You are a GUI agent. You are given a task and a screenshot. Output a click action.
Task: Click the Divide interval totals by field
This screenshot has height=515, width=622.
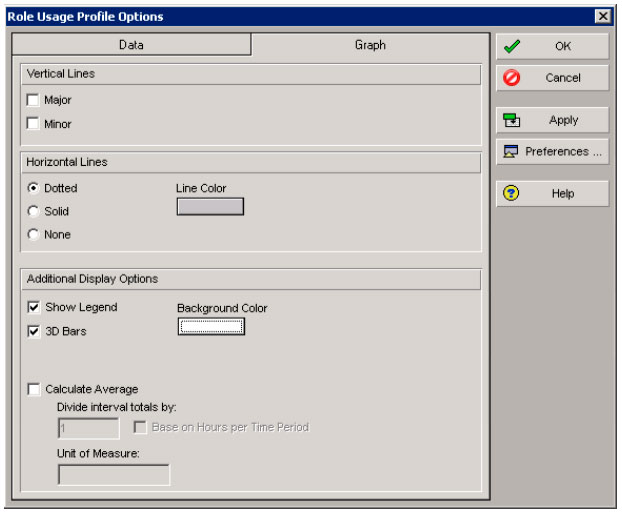[x=88, y=428]
